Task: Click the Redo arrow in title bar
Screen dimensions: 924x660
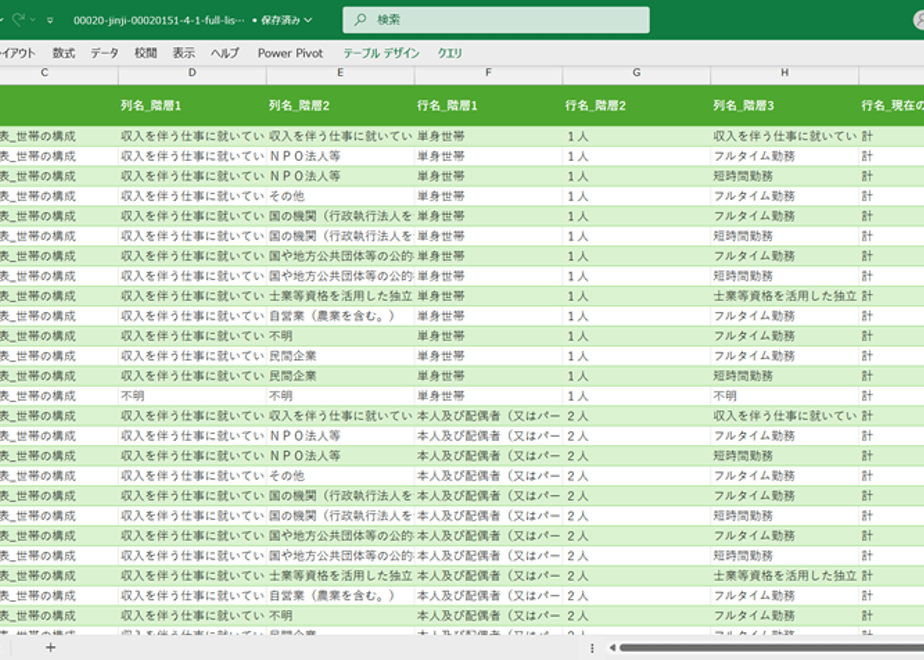Action: pos(18,19)
